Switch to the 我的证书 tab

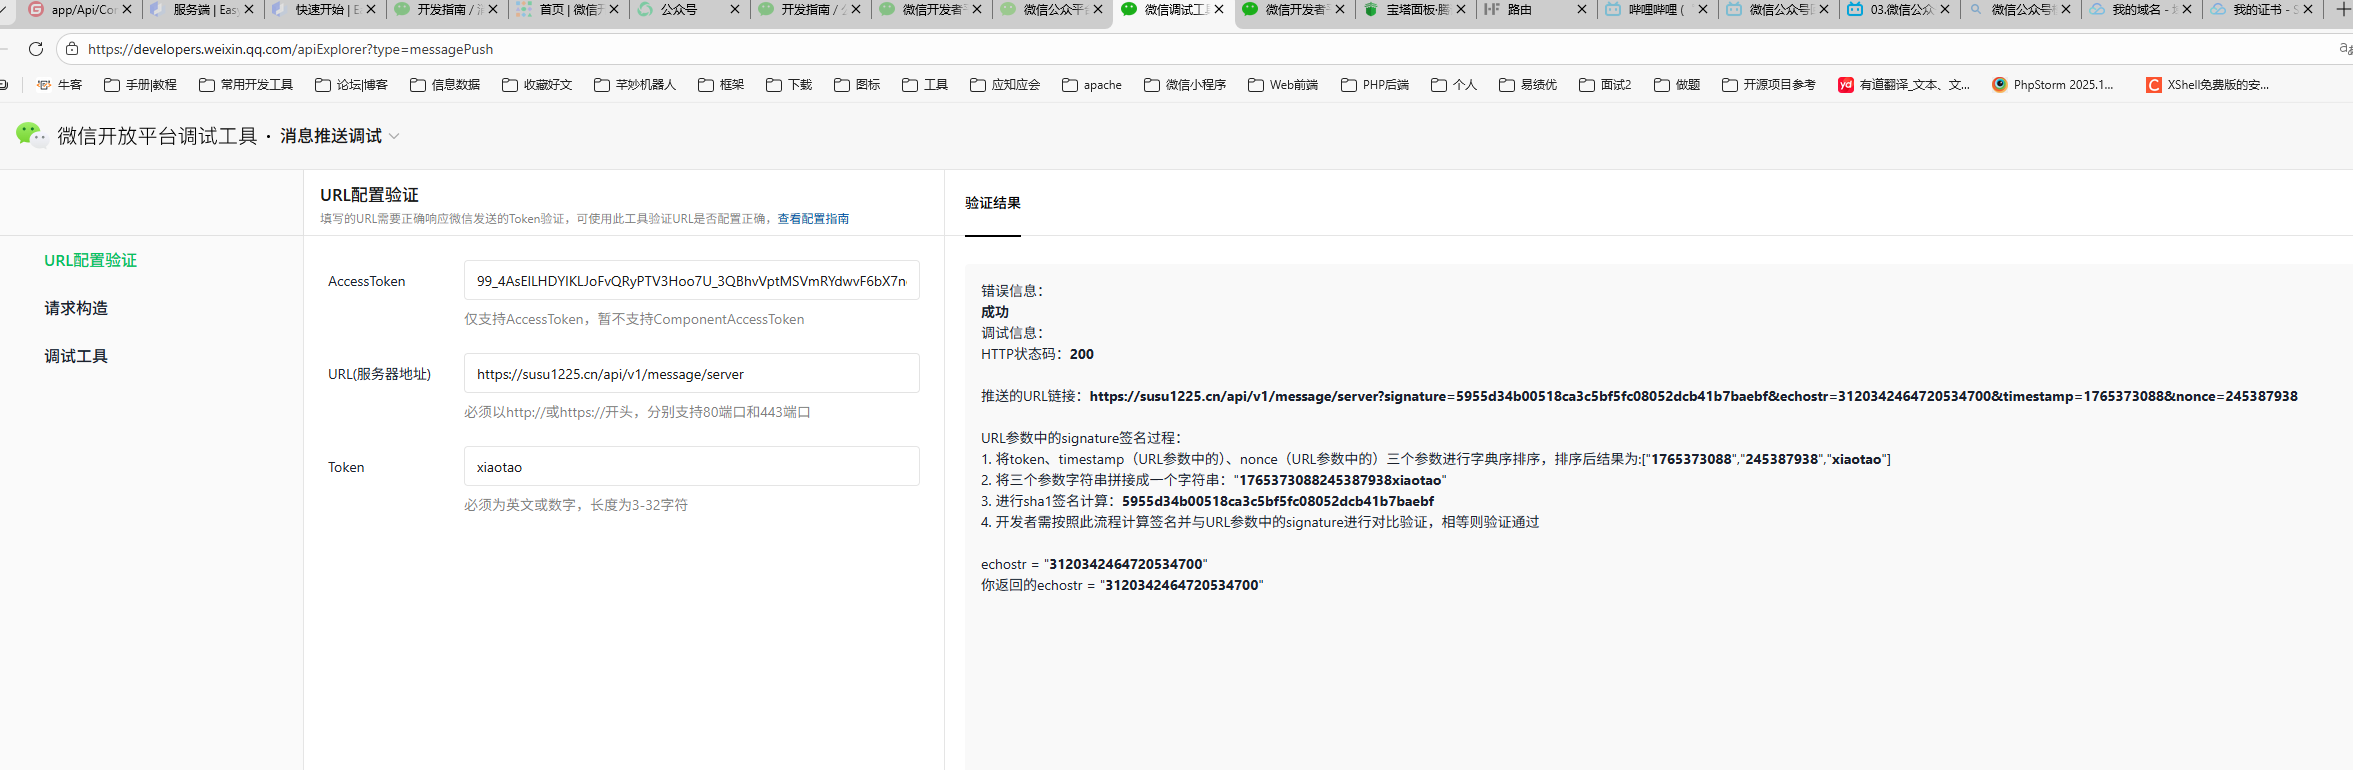[2259, 9]
